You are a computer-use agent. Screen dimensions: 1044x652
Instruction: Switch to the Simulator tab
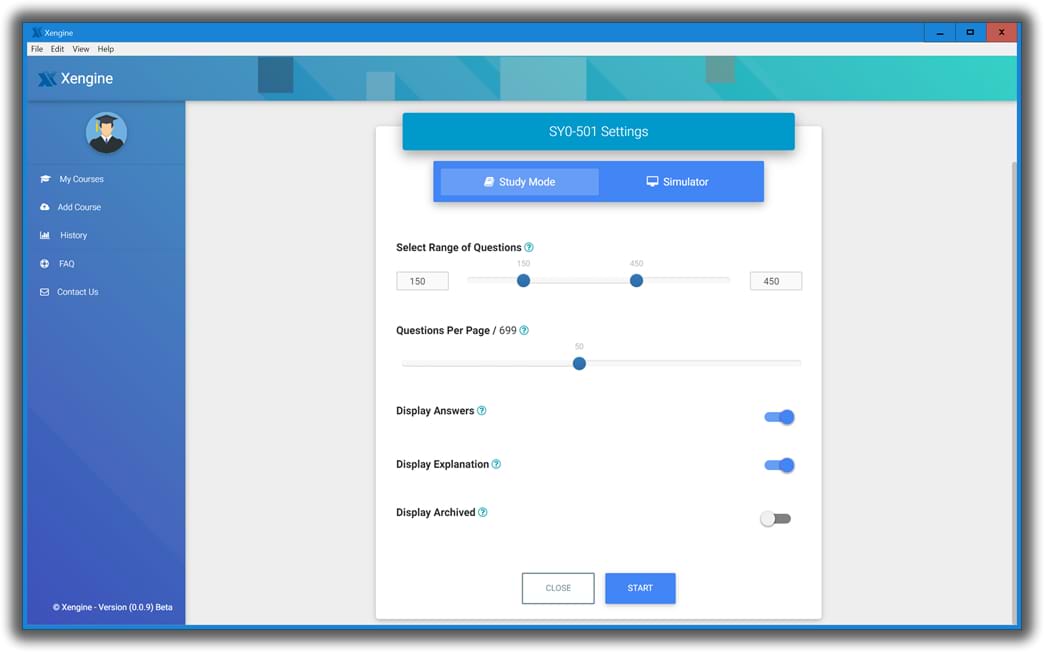(x=678, y=182)
